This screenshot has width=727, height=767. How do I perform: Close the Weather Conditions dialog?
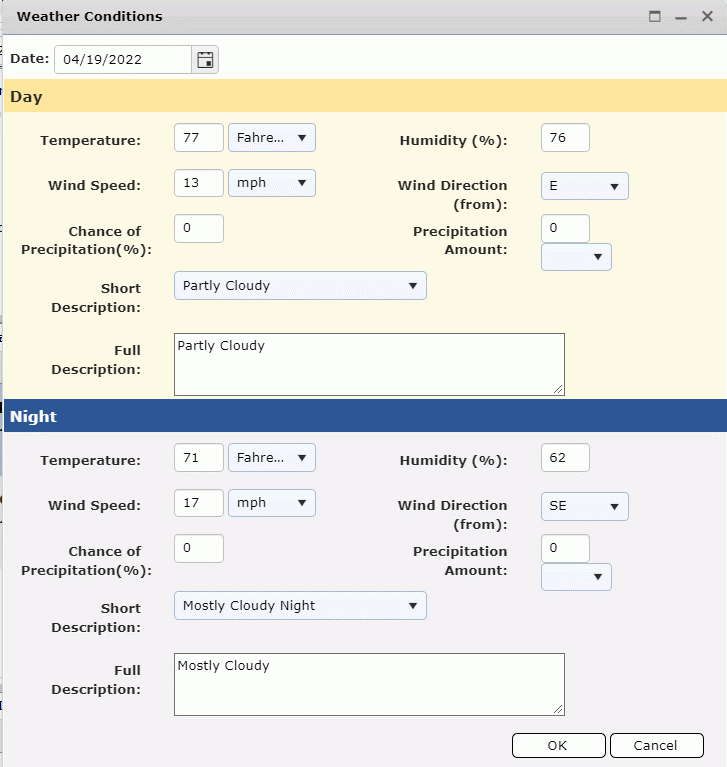(707, 17)
